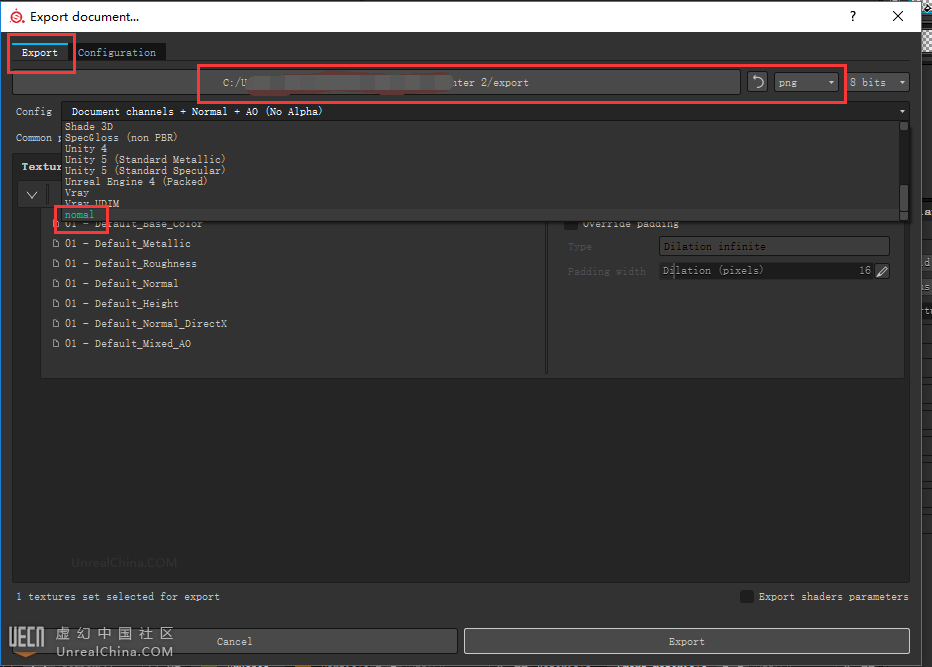This screenshot has height=667, width=932.
Task: Click the Dilation pixels padding width slider
Action: point(765,271)
